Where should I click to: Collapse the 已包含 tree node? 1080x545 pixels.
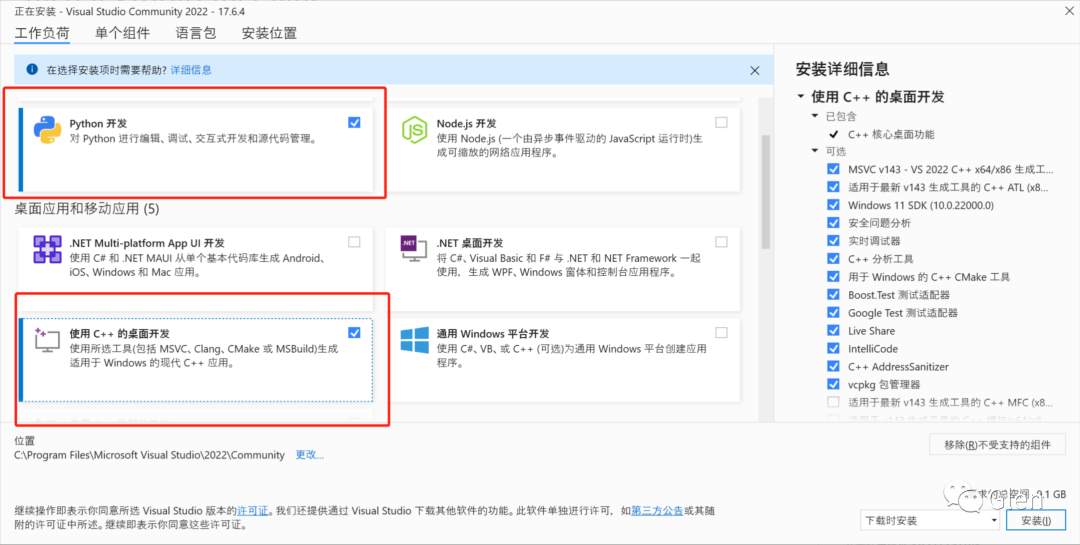(x=816, y=116)
